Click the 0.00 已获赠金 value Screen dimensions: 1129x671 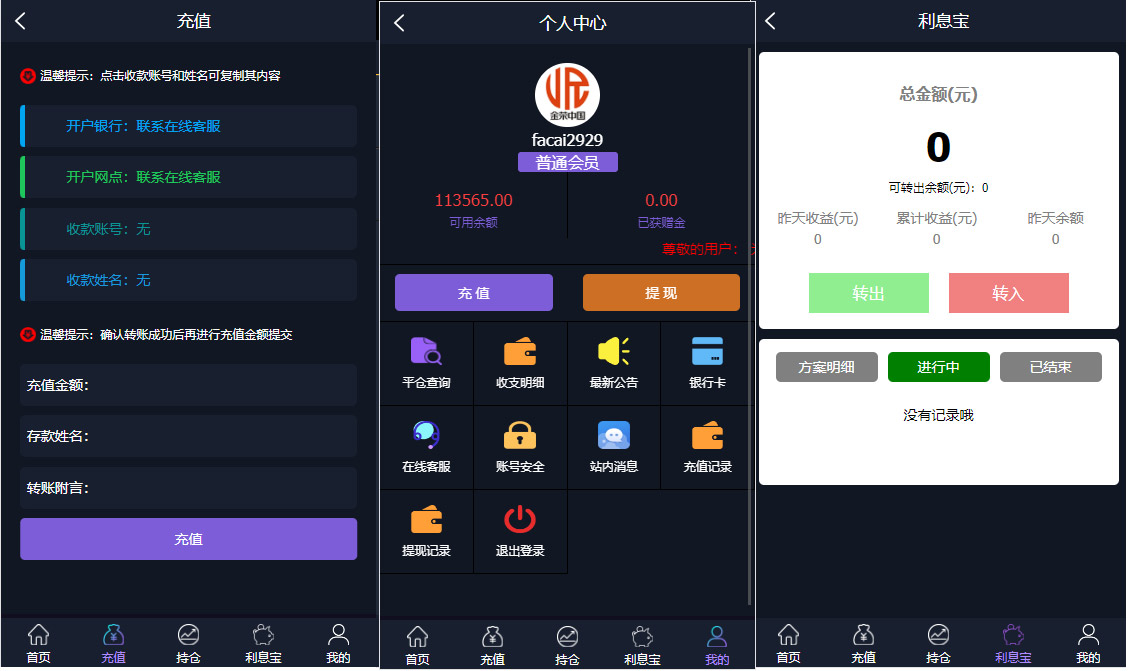[x=661, y=200]
